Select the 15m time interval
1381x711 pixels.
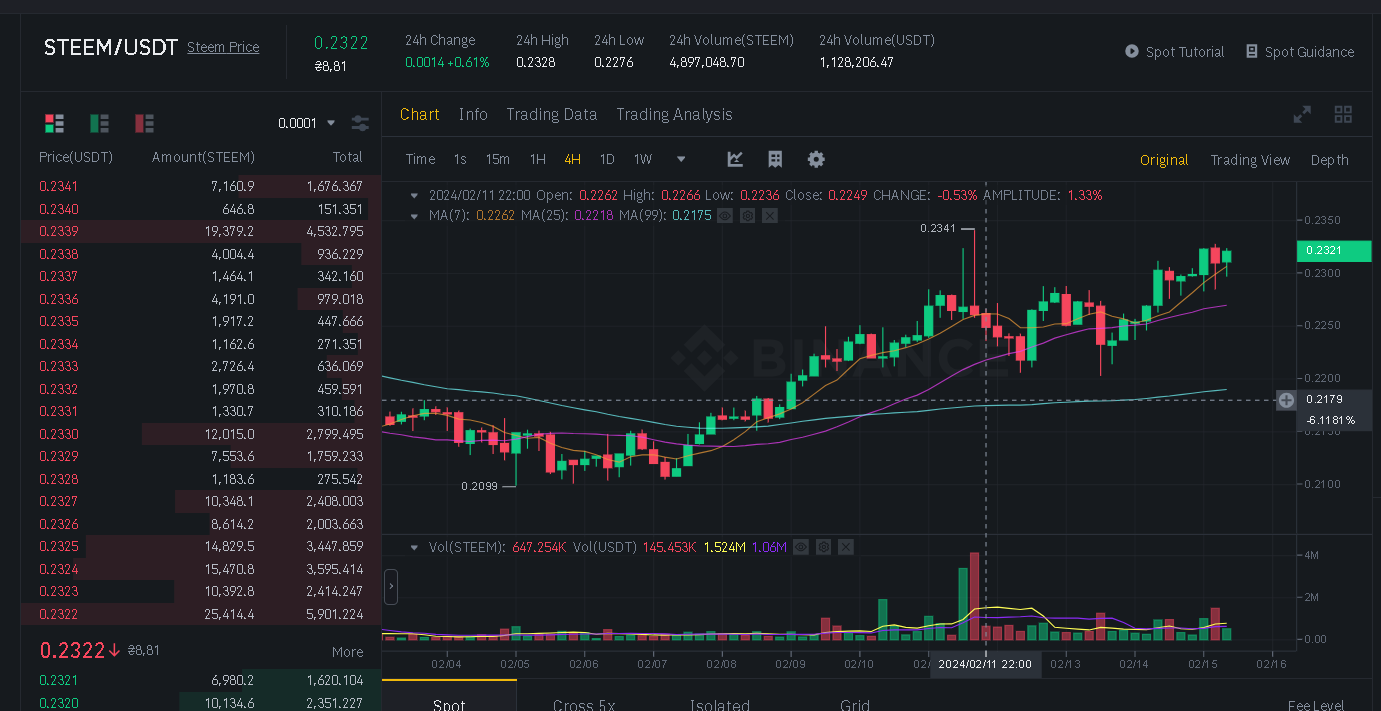497,159
